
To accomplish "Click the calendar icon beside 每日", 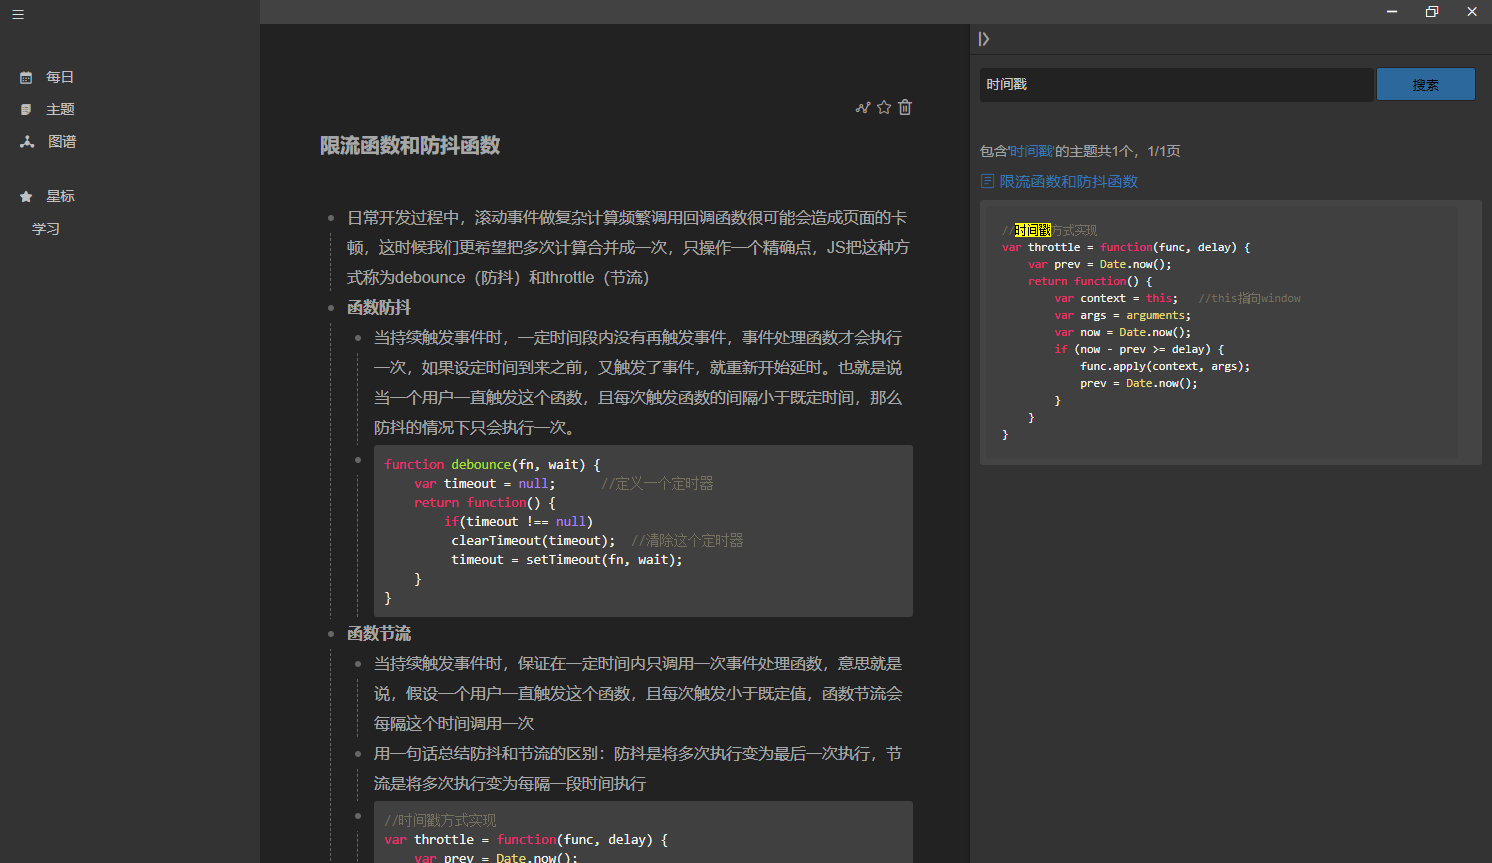I will (26, 77).
